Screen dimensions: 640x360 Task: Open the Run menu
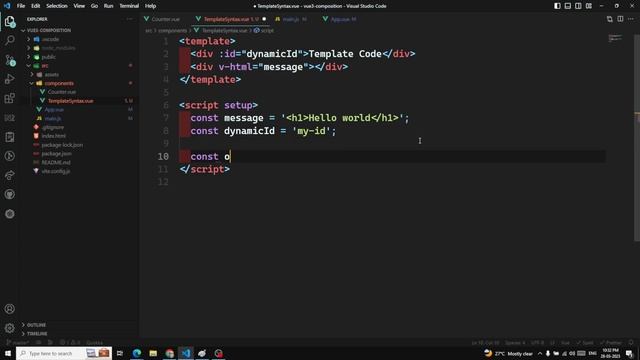pyautogui.click(x=108, y=6)
